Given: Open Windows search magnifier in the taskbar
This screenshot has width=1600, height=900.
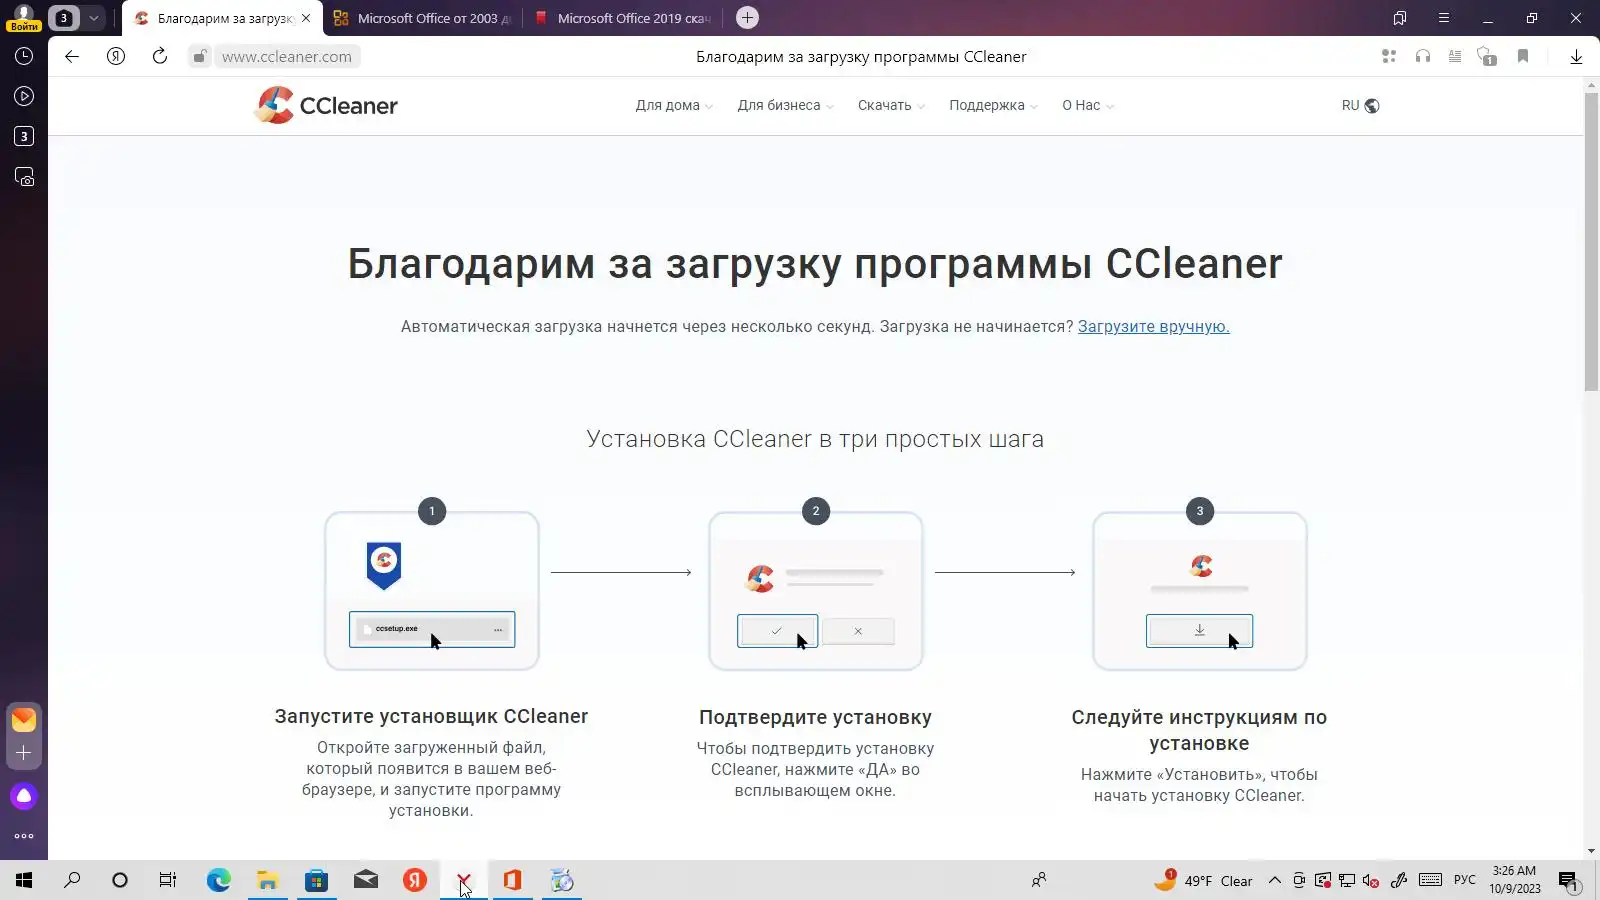Looking at the screenshot, I should [72, 880].
